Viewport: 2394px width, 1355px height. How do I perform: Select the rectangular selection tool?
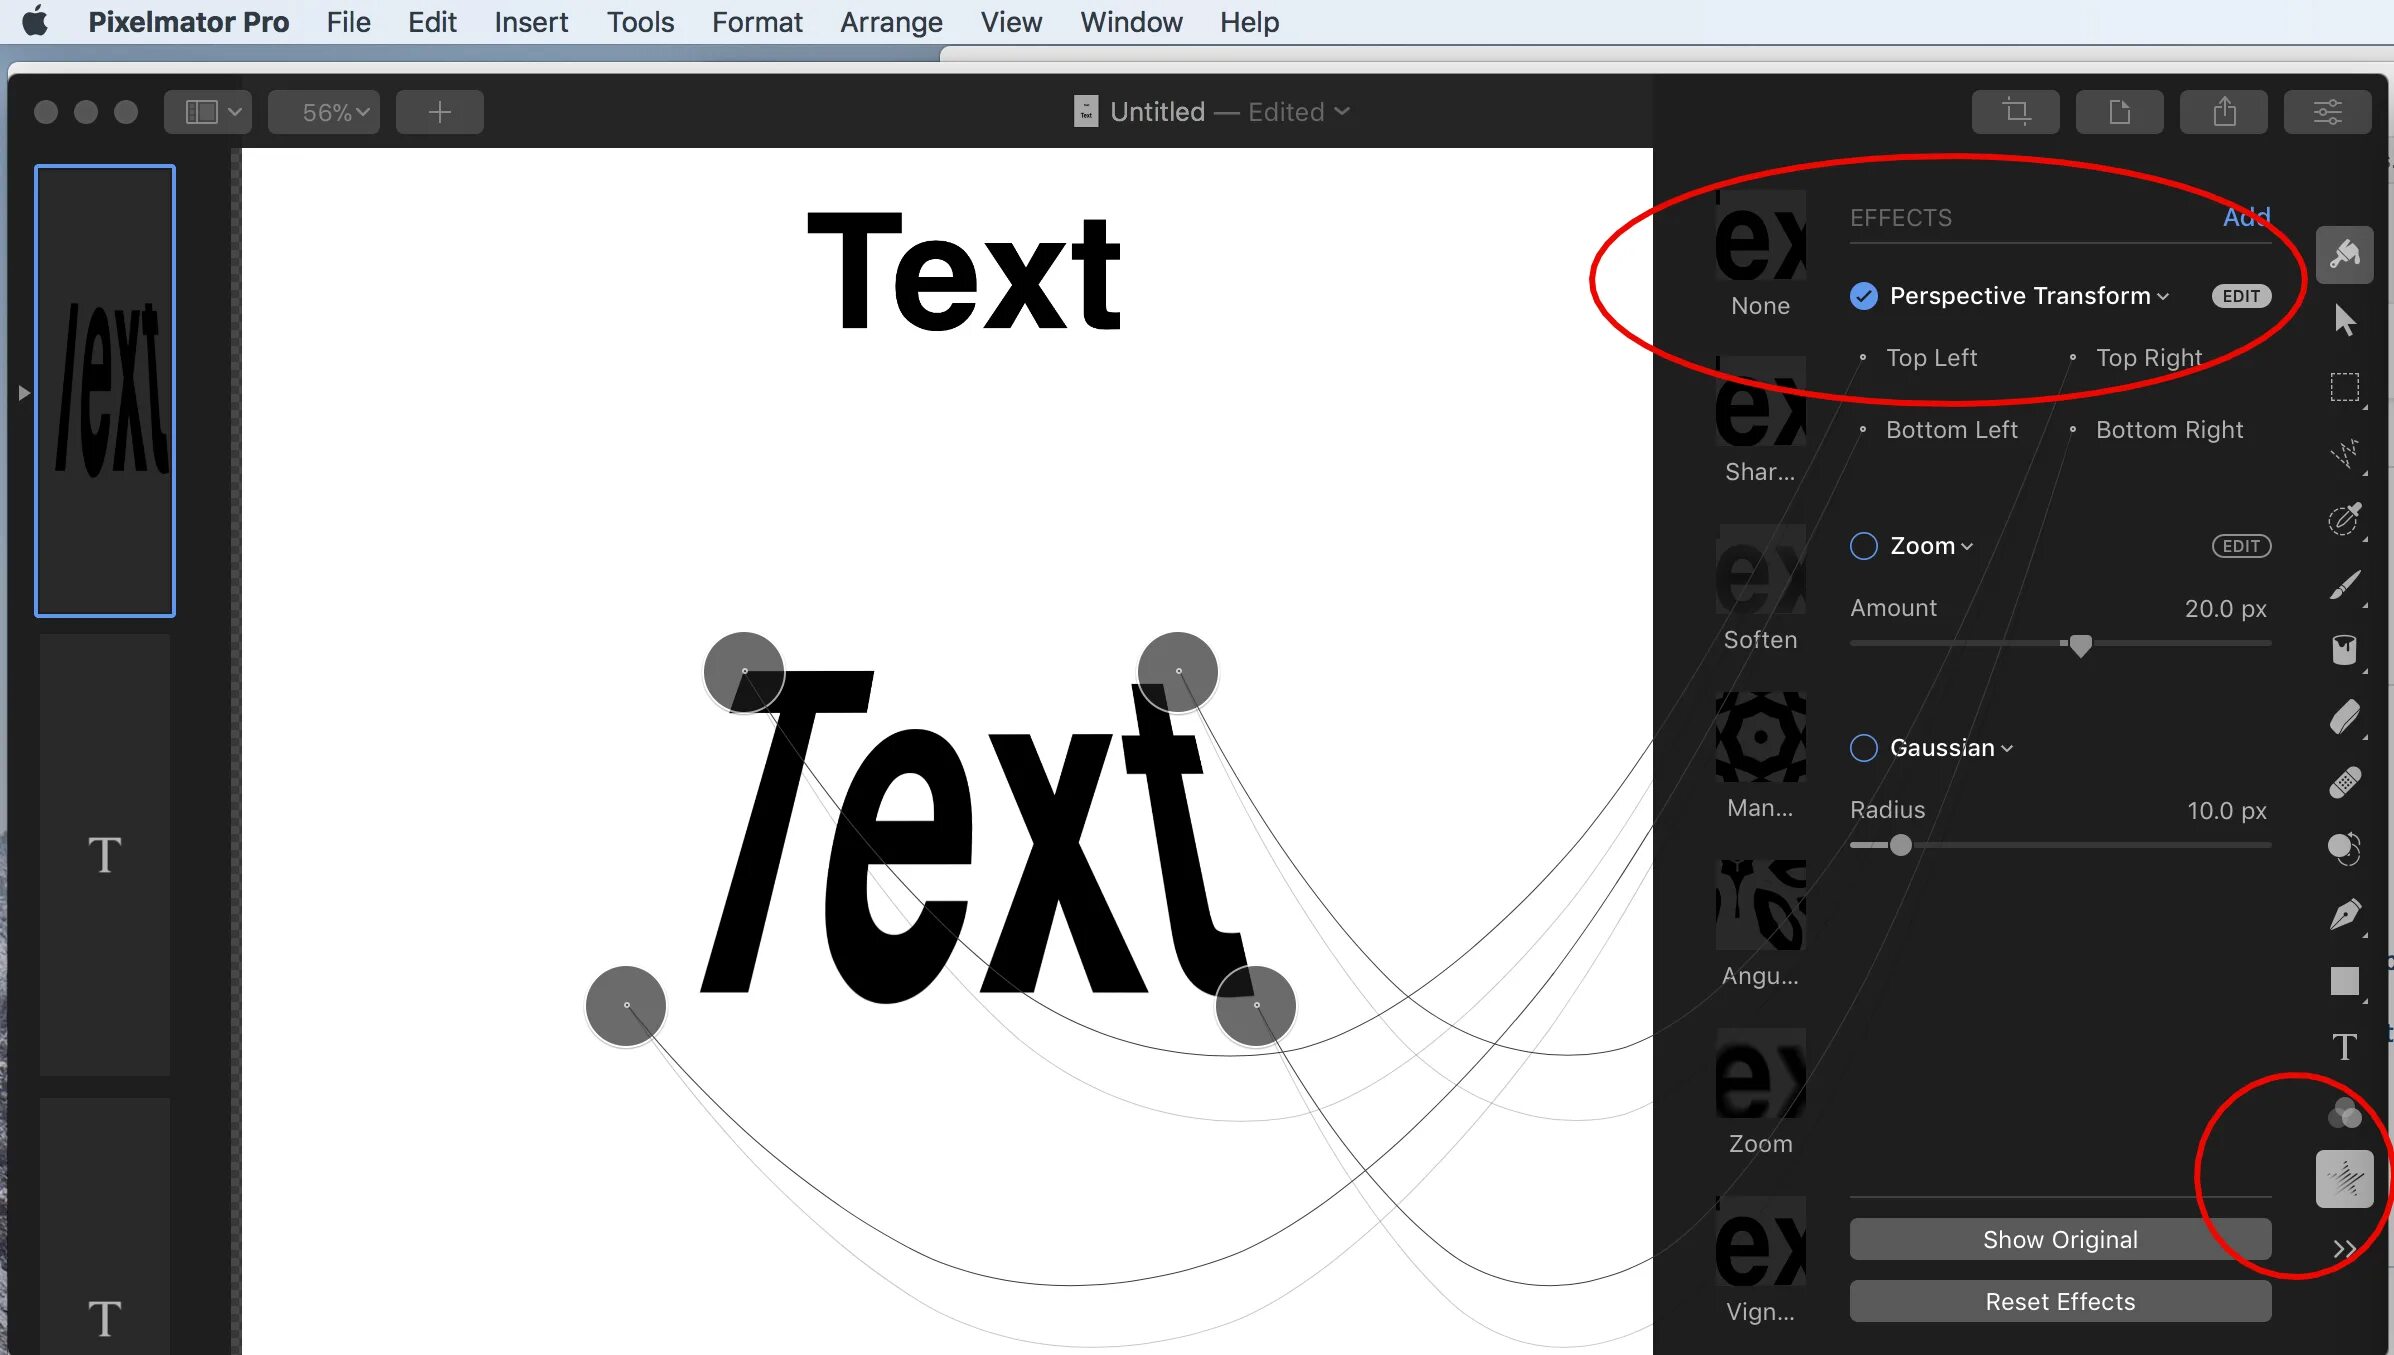tap(2344, 387)
